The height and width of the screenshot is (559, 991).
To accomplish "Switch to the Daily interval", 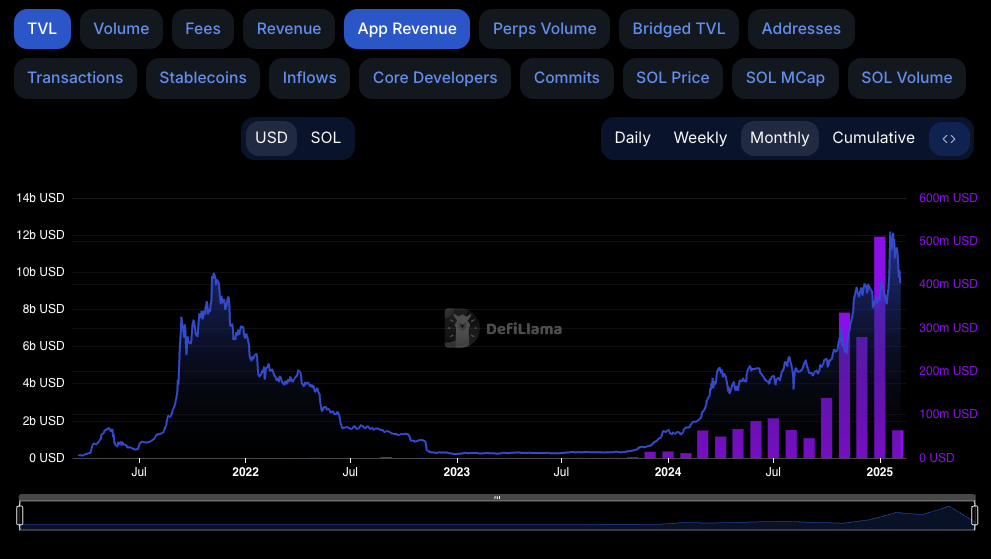I will [x=632, y=138].
